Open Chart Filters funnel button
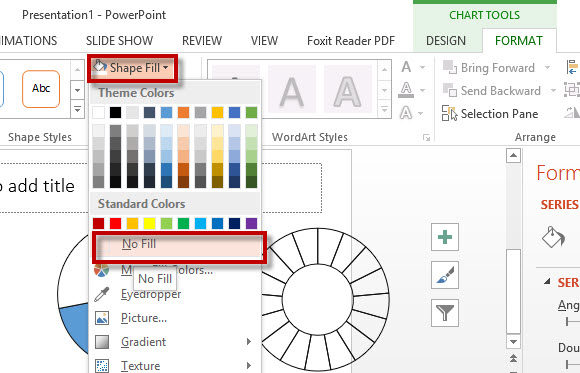Screen dimensions: 580x373 point(445,313)
